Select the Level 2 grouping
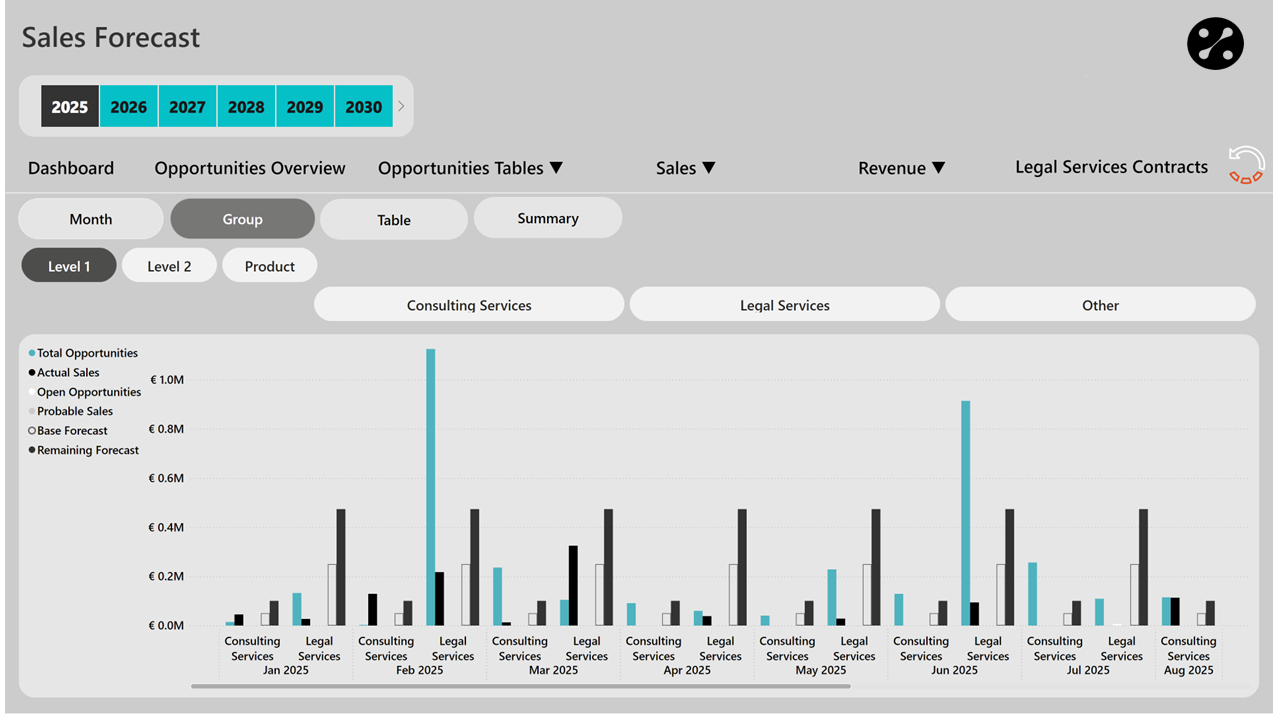Screen dimensions: 1280x720 point(169,265)
